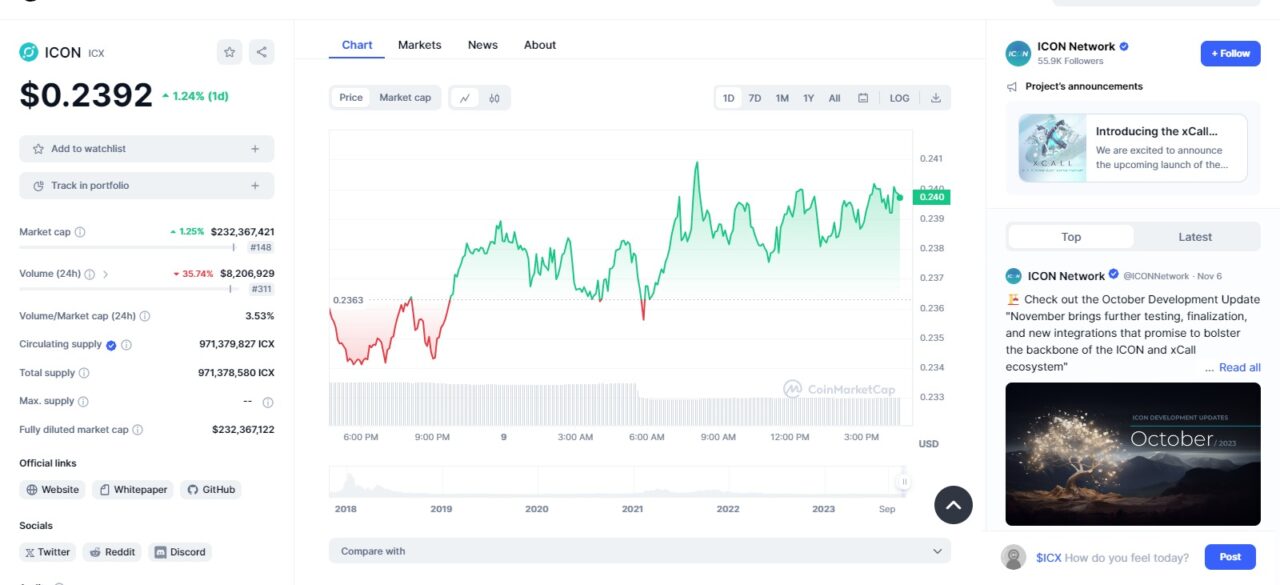The width and height of the screenshot is (1280, 585).
Task: Click Read all on the post
Action: 1239,368
